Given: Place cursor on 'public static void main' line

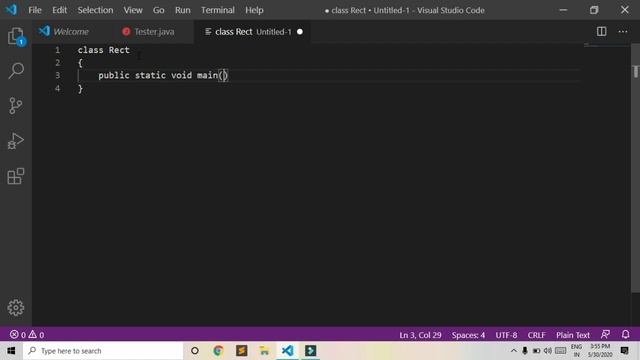Looking at the screenshot, I should point(163,75).
